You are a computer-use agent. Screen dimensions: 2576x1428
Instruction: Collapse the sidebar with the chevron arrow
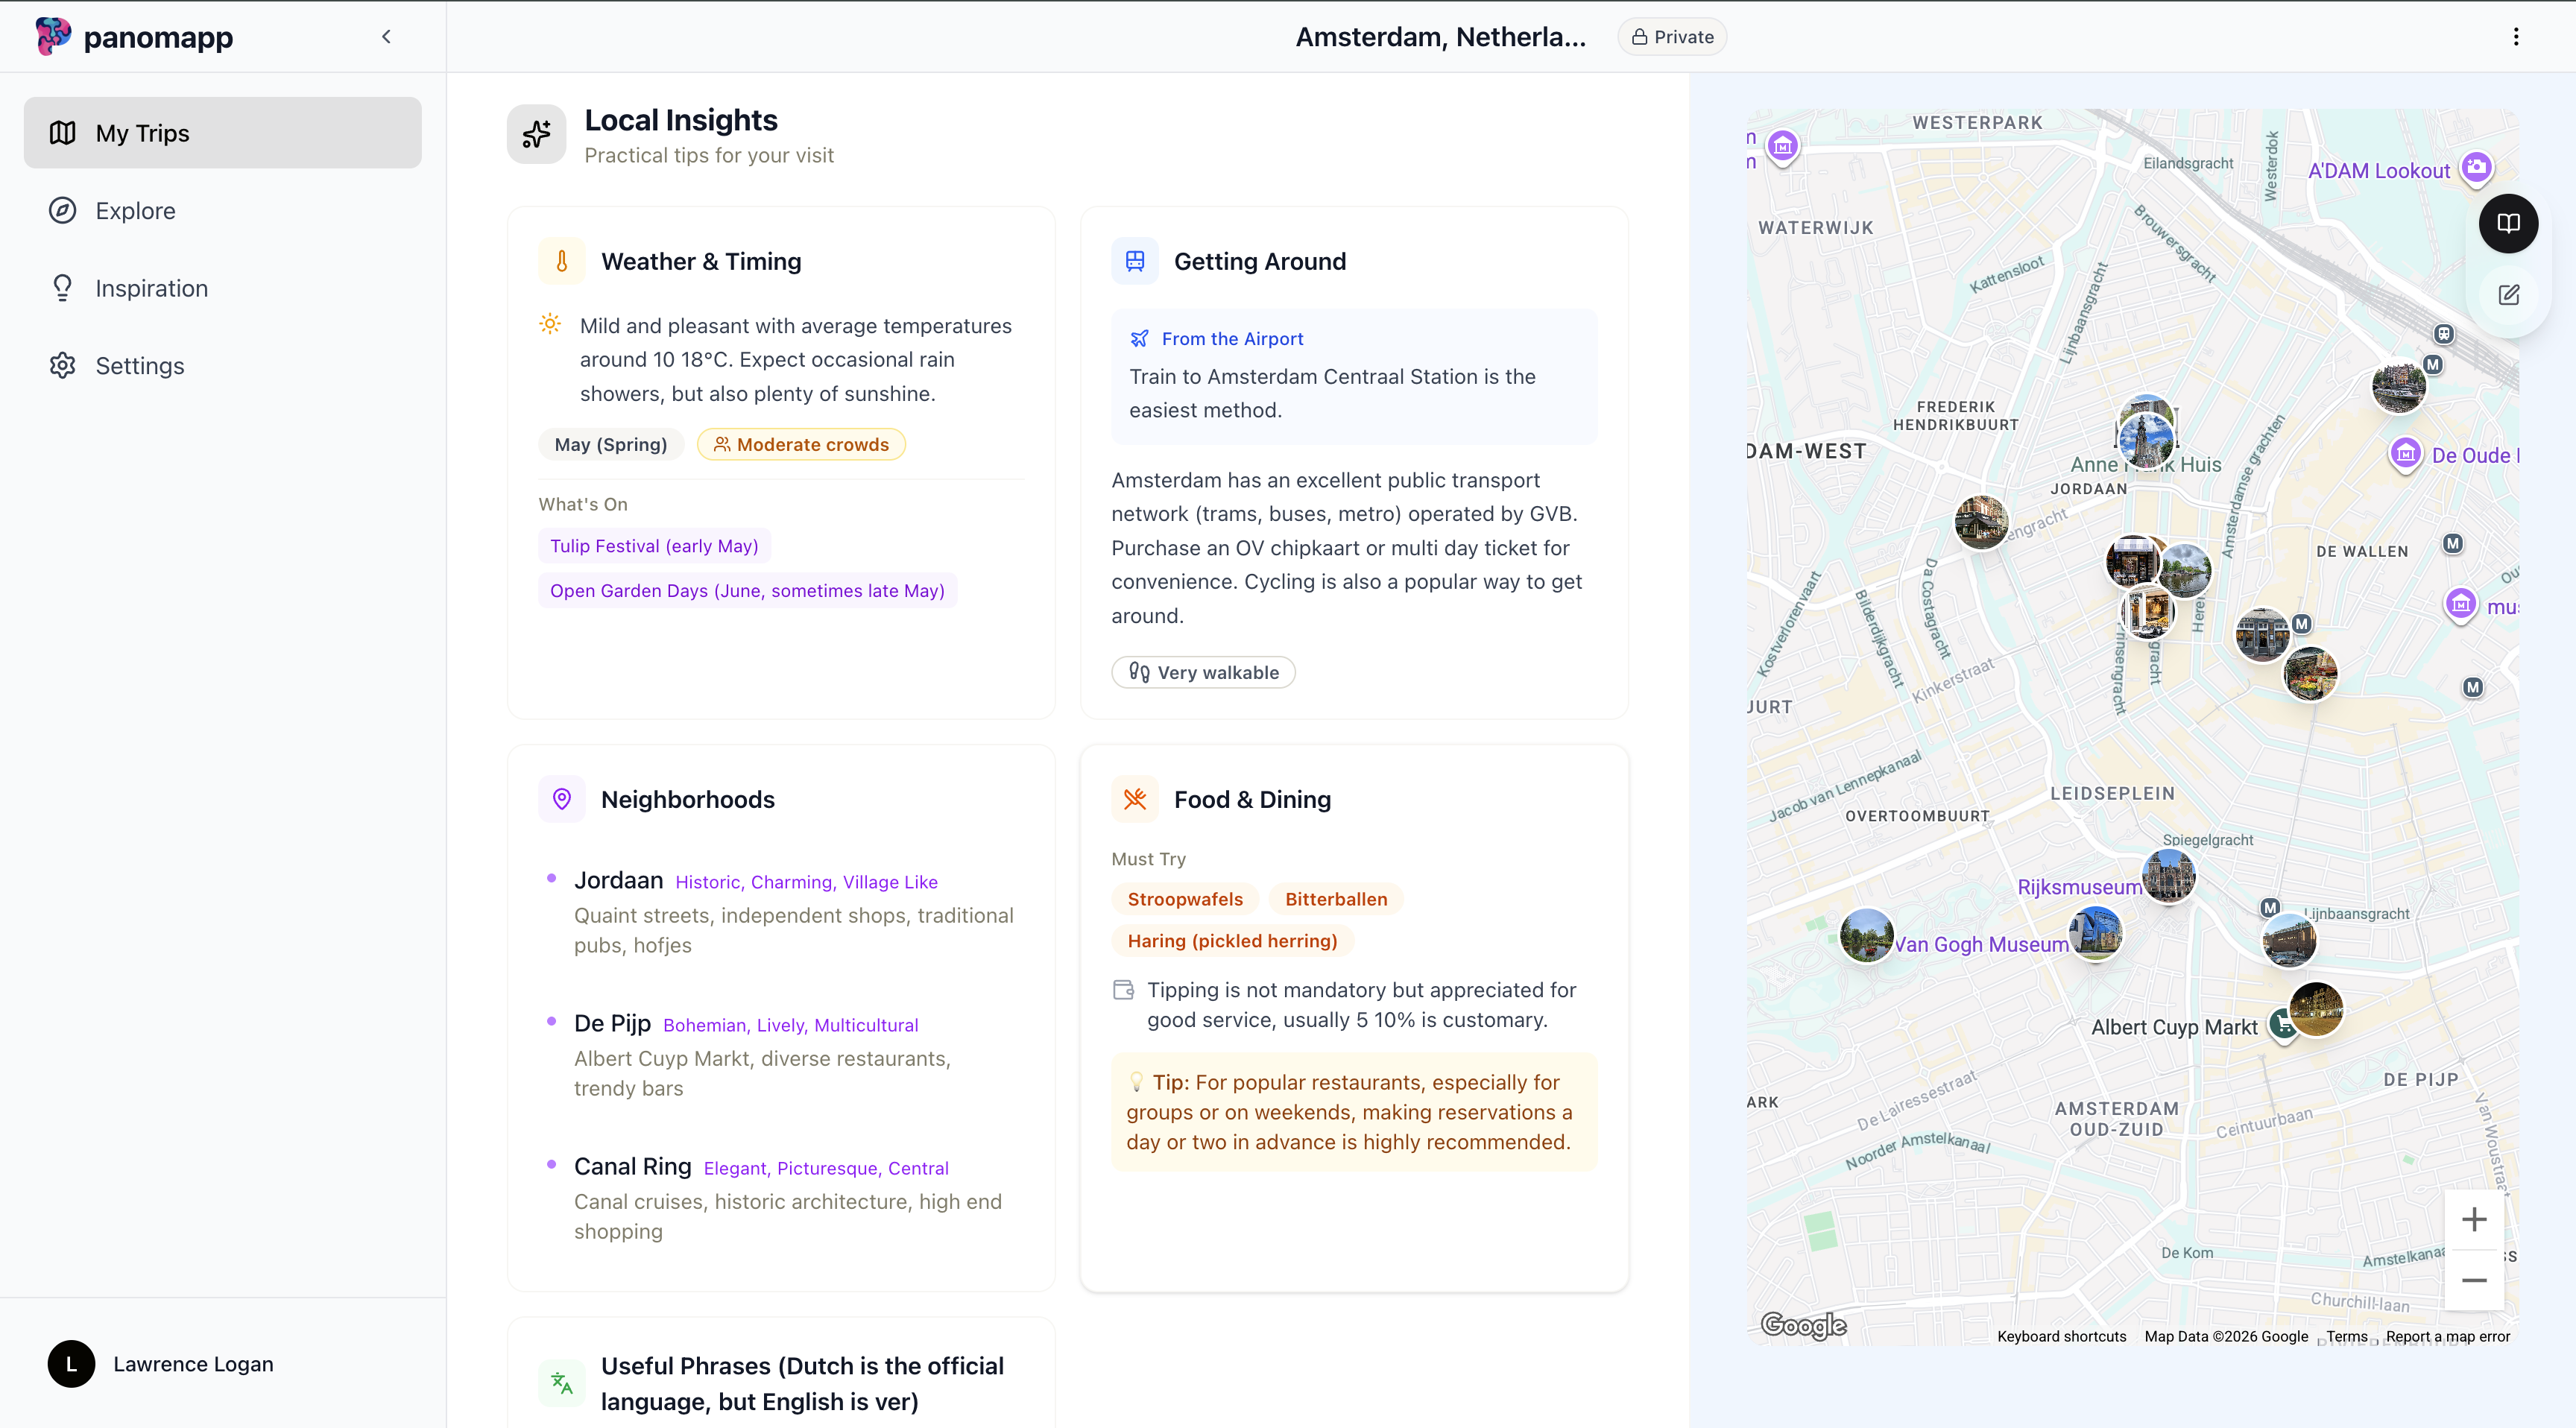click(x=387, y=36)
